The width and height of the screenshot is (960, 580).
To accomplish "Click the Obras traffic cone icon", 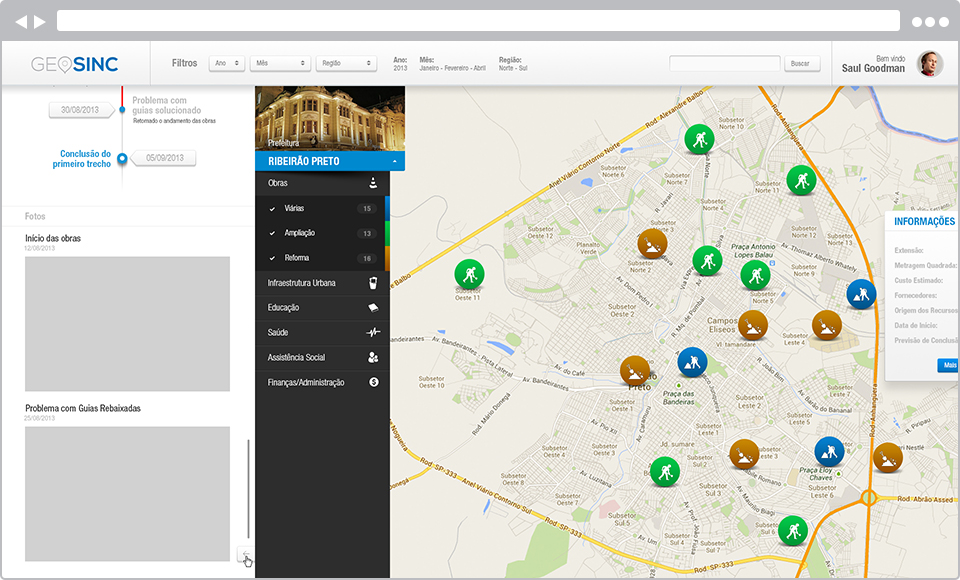I will (373, 183).
